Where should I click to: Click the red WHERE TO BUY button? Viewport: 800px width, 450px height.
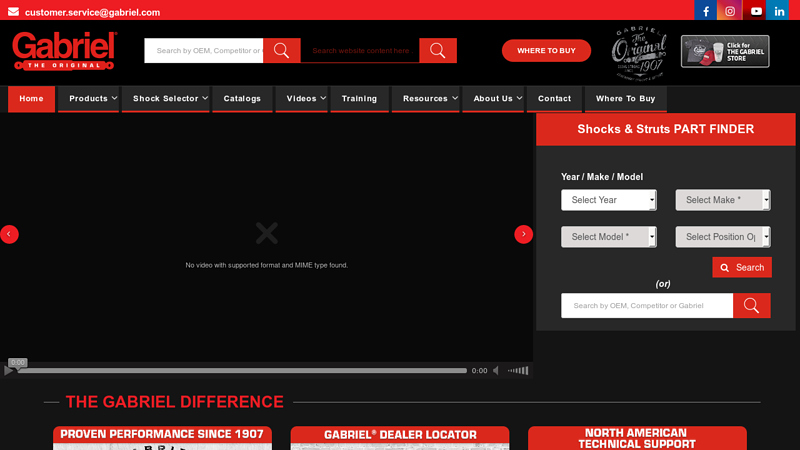pyautogui.click(x=546, y=51)
